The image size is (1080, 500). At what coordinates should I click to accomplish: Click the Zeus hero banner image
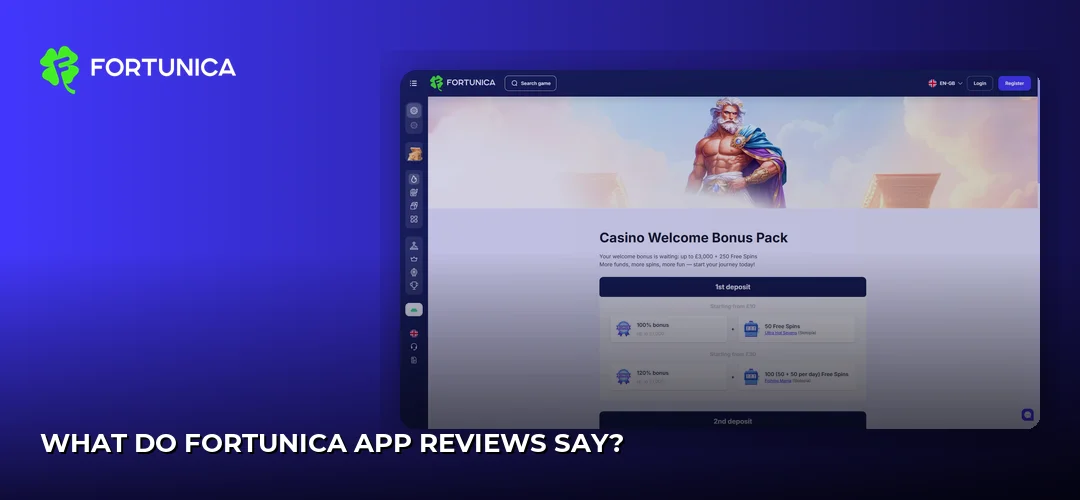point(733,152)
